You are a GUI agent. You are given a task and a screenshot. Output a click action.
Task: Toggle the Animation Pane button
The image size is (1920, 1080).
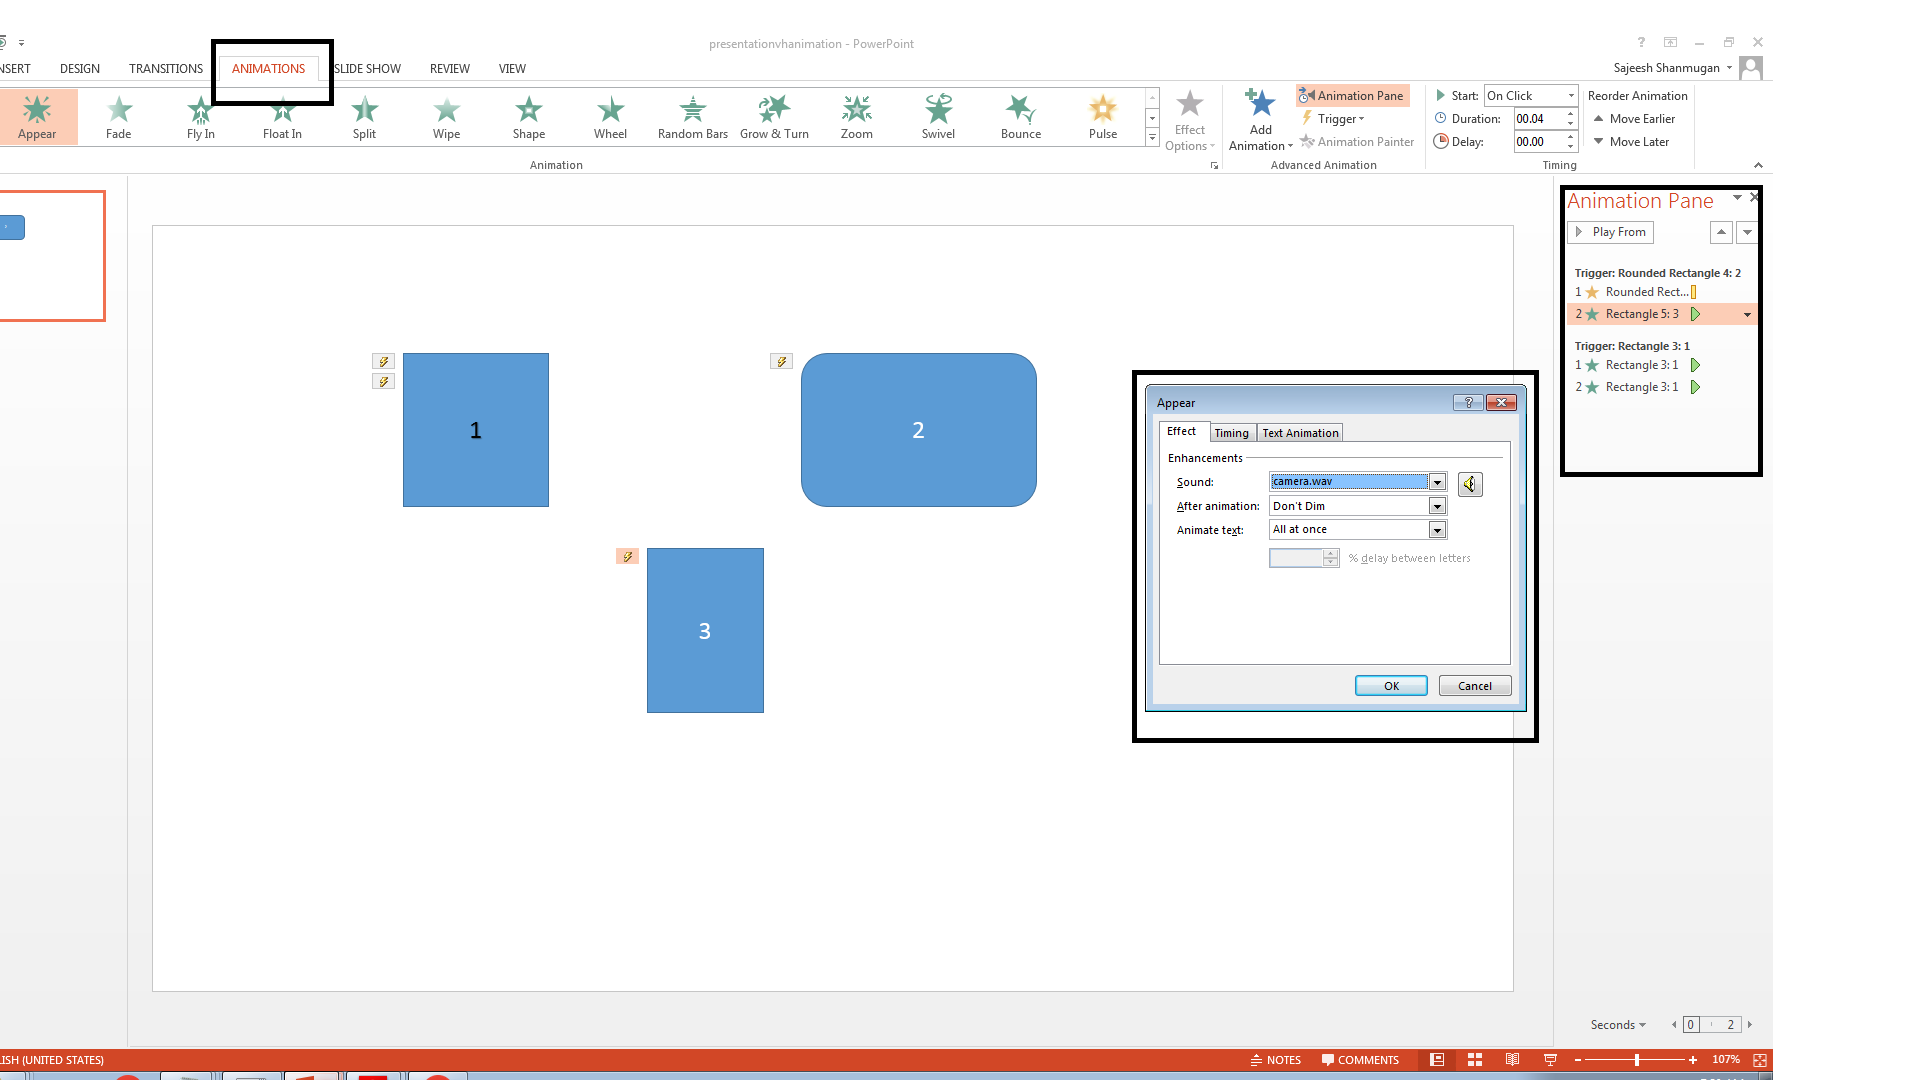pos(1352,96)
